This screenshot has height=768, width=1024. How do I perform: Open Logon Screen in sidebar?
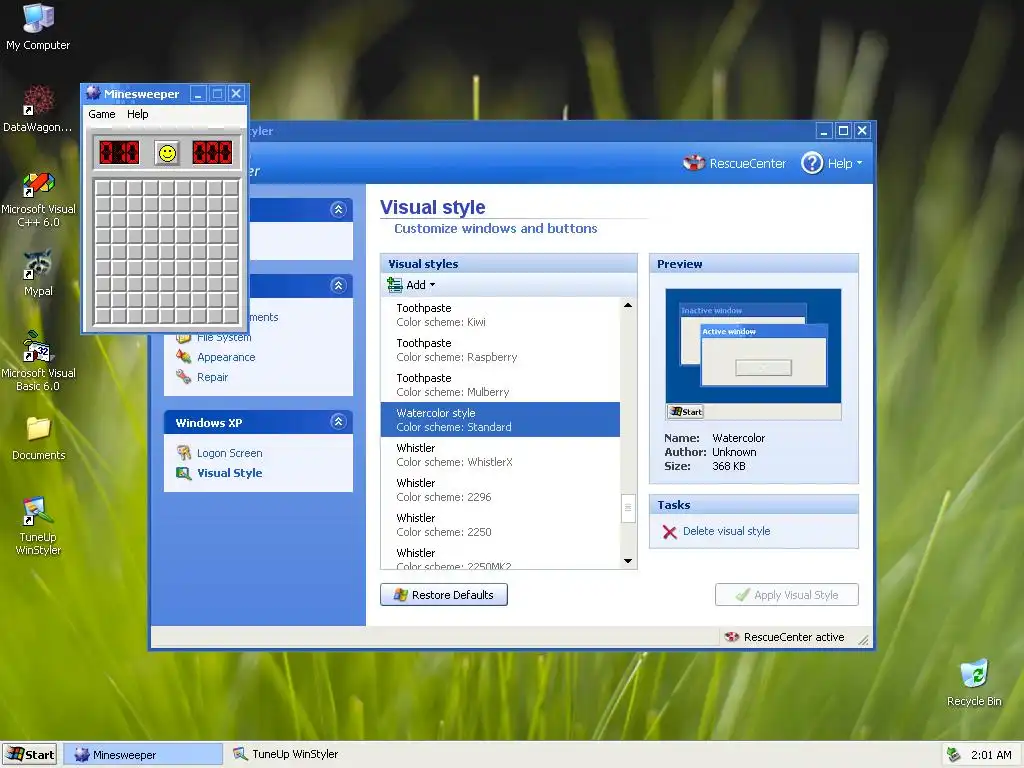(x=229, y=453)
